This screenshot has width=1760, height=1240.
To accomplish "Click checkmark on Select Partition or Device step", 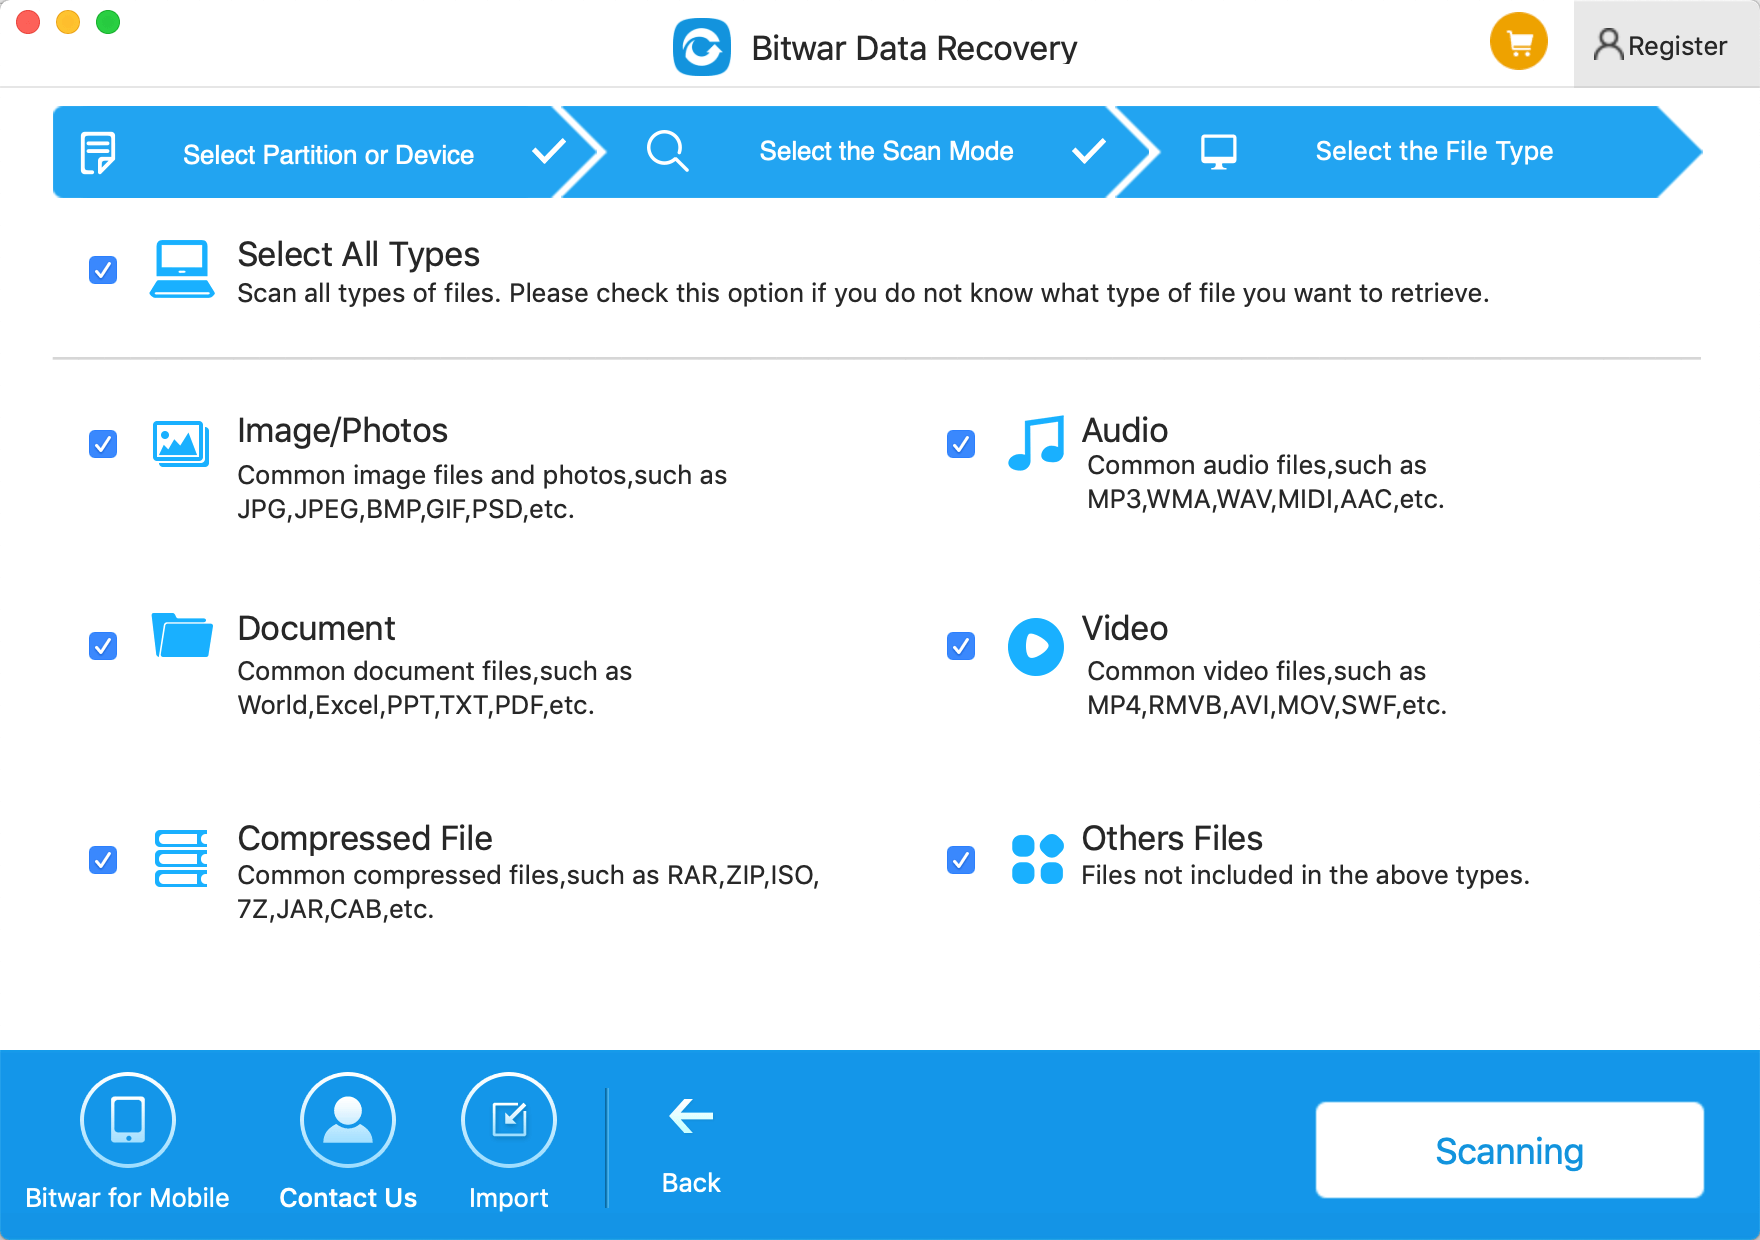I will pyautogui.click(x=549, y=151).
